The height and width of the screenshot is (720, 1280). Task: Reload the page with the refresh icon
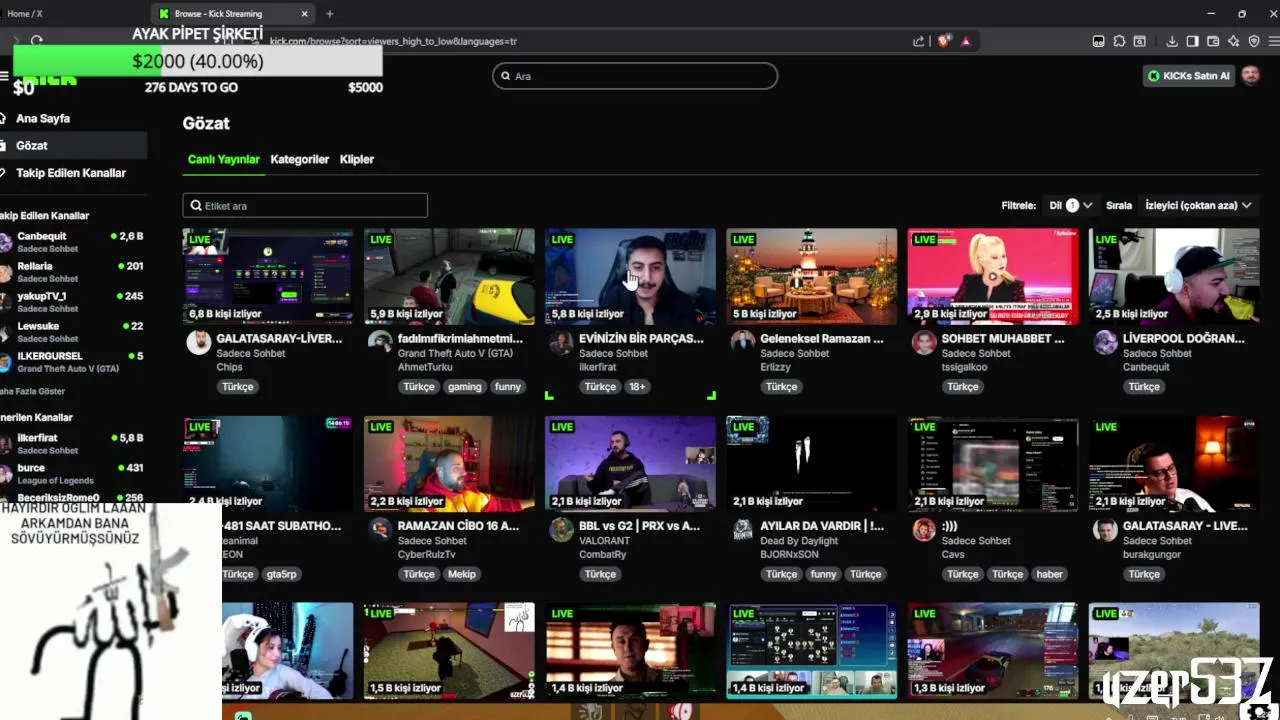tap(37, 41)
